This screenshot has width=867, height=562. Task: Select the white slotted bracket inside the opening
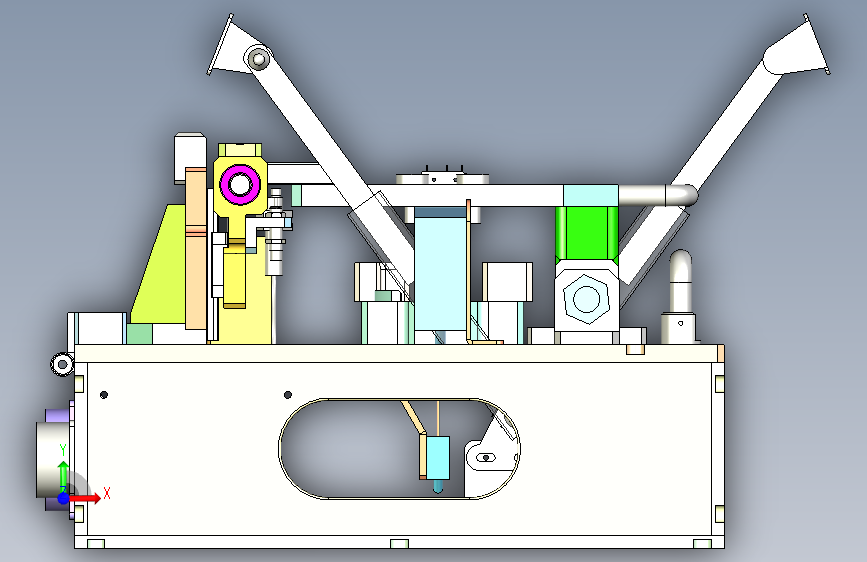tap(487, 457)
